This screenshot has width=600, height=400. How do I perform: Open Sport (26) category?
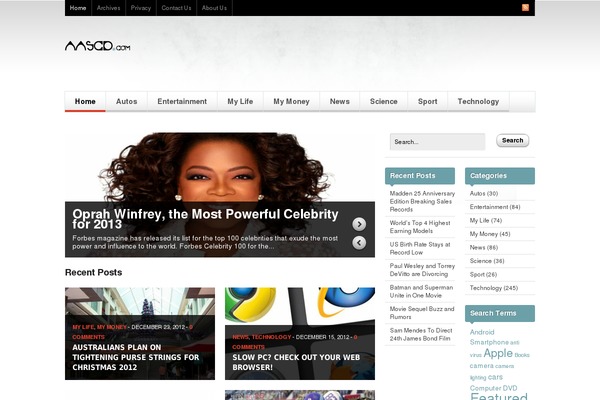[483, 274]
